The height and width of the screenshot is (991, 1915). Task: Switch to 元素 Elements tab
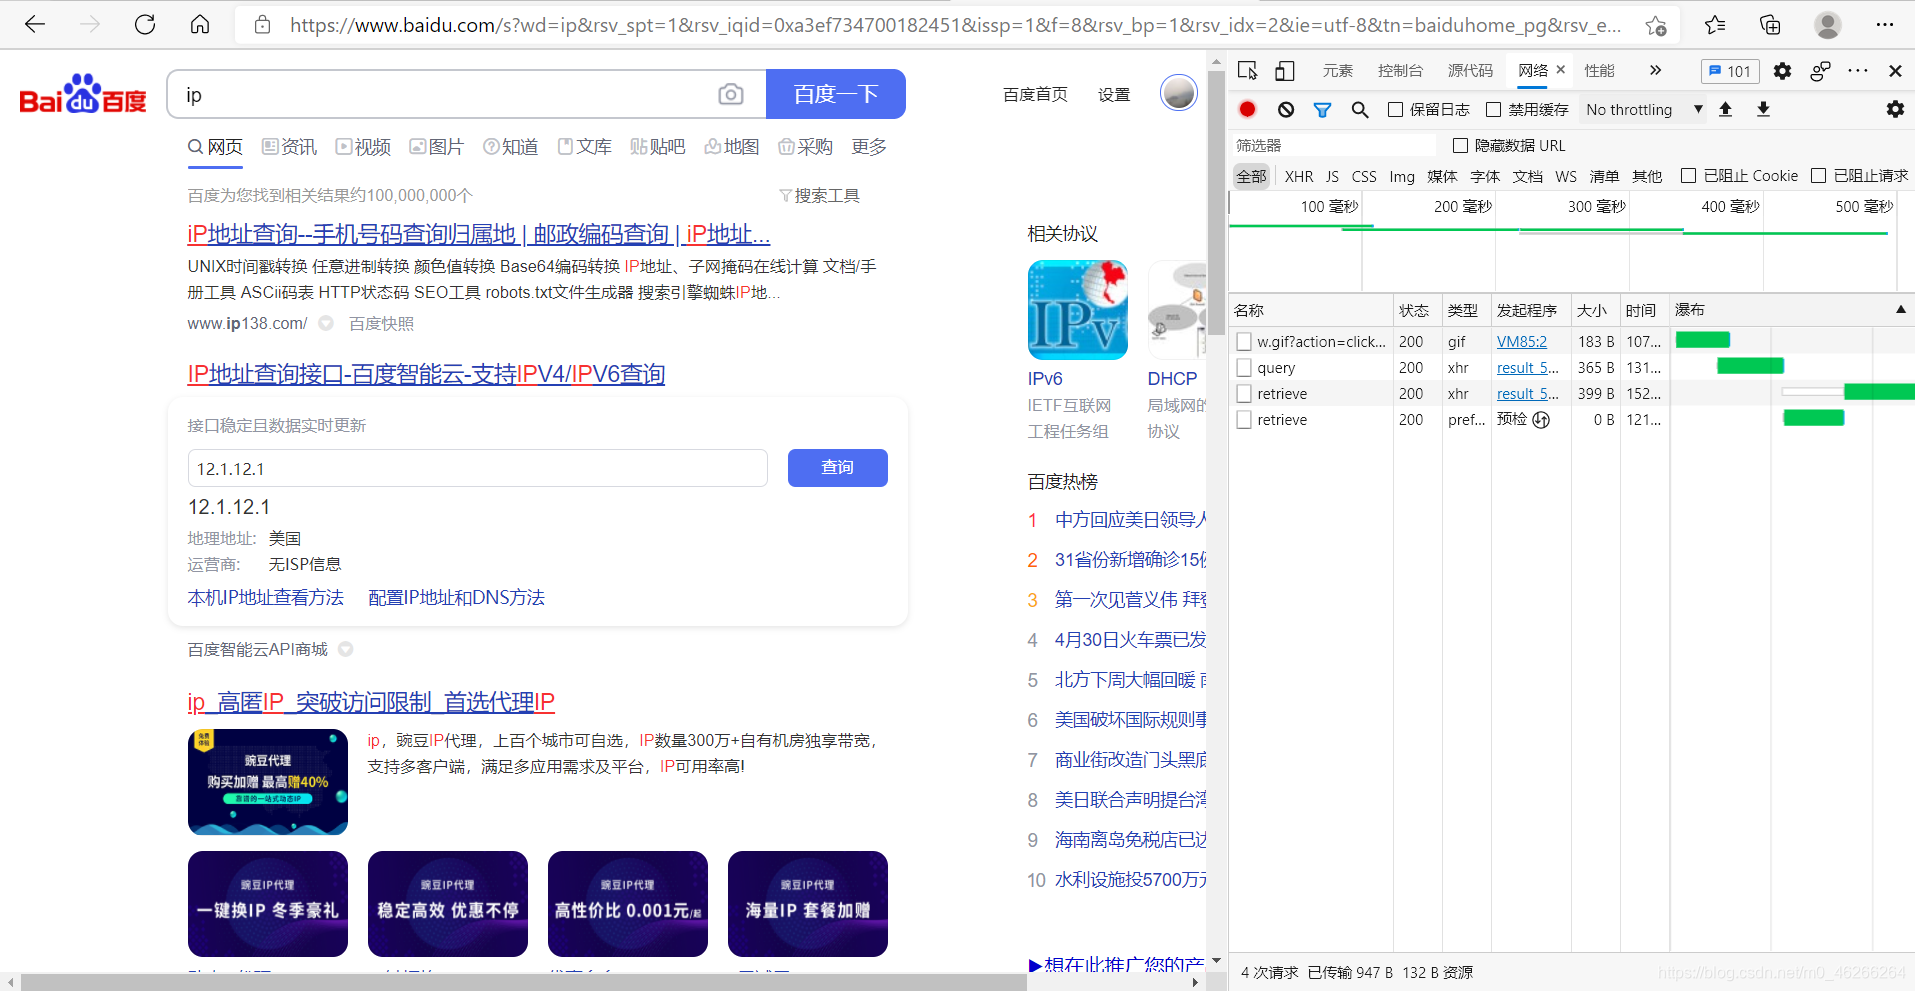pyautogui.click(x=1337, y=71)
